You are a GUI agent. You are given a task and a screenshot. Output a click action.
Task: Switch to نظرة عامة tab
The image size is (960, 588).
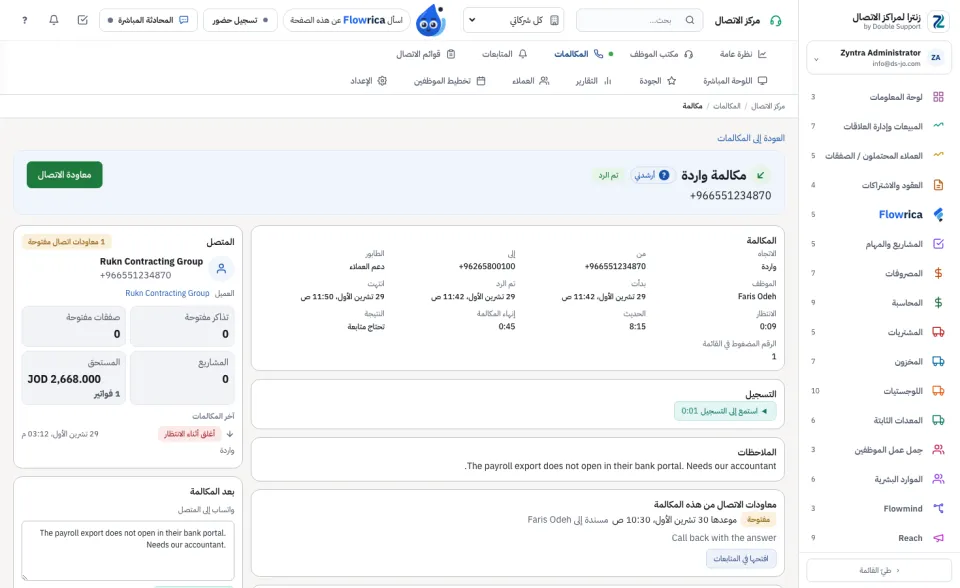coord(743,54)
